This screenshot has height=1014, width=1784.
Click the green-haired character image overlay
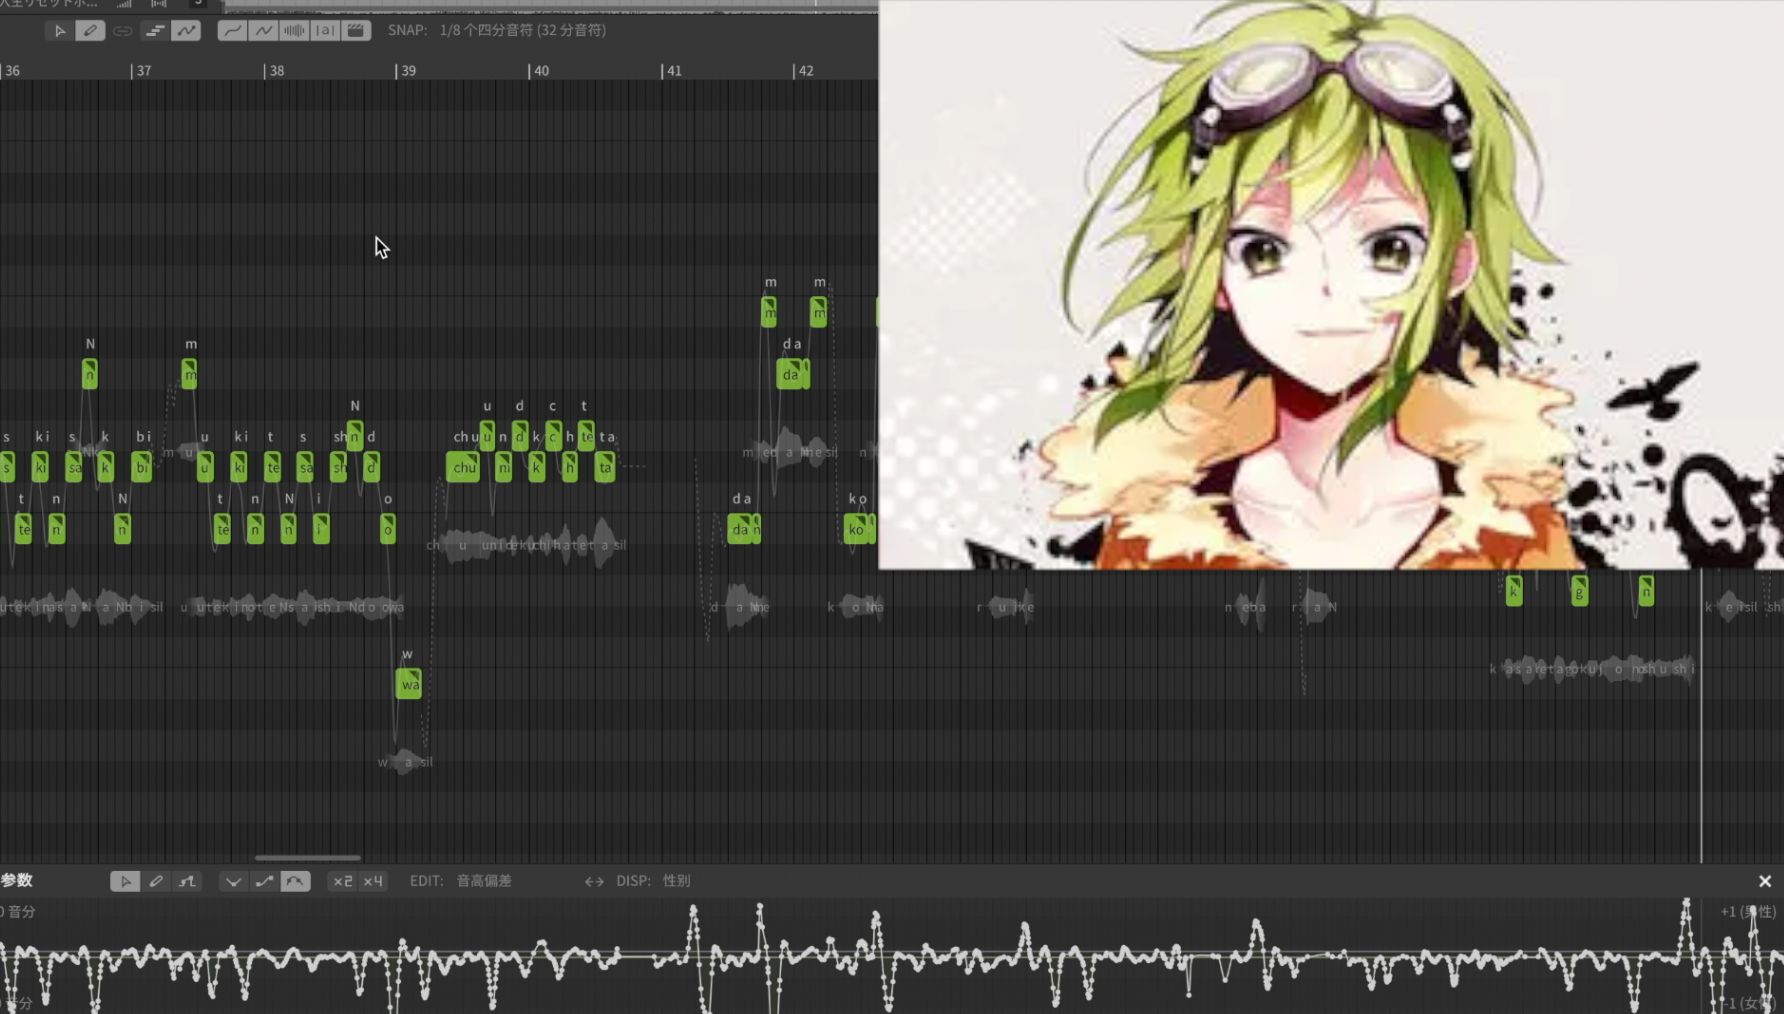click(x=1331, y=285)
